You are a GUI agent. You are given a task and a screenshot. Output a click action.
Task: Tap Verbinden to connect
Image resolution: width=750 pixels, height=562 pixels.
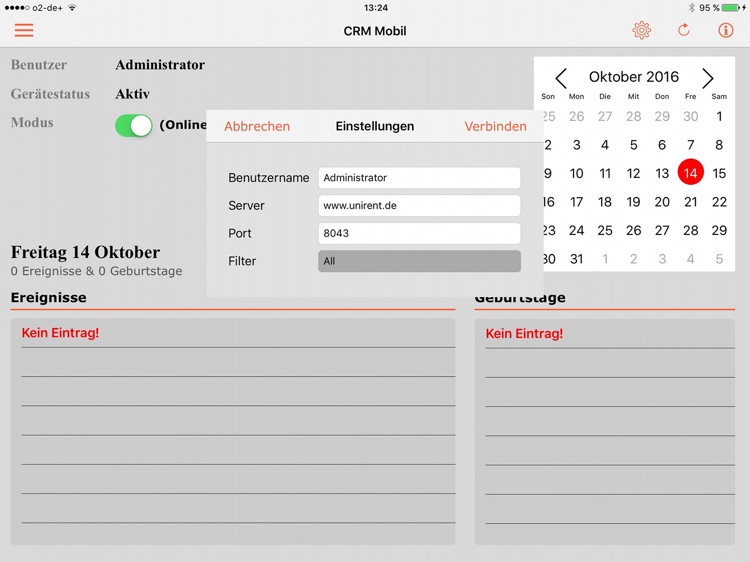pos(495,126)
